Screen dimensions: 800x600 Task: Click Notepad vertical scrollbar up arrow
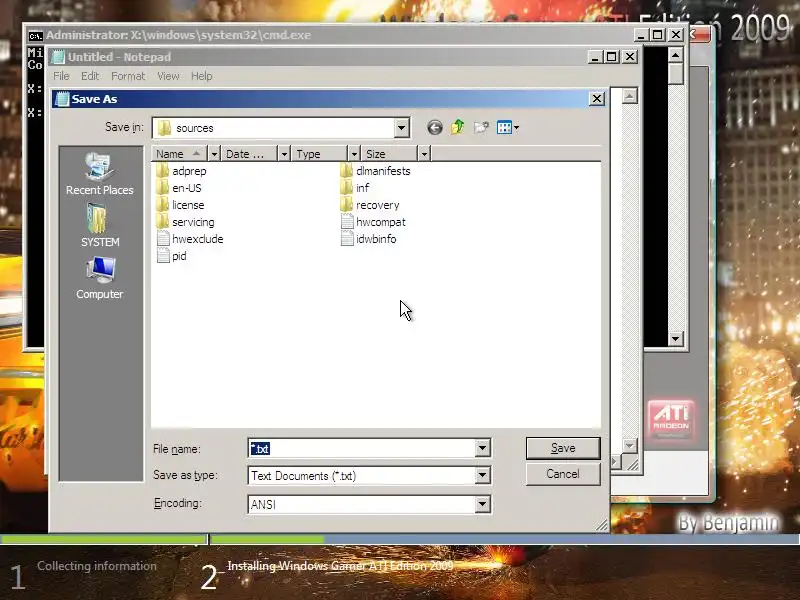[x=630, y=96]
